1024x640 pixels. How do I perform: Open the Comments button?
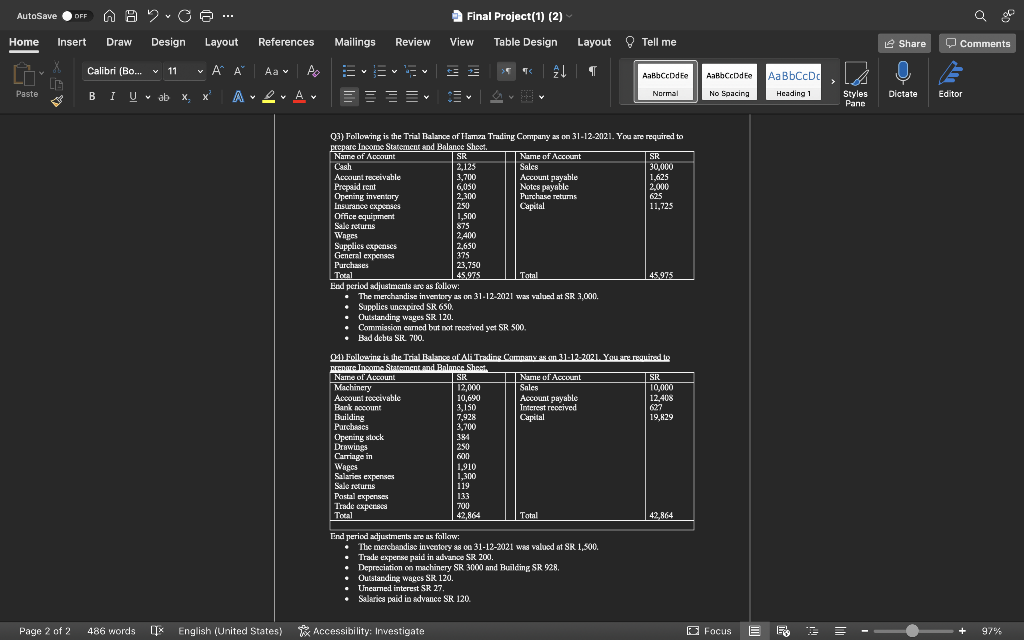pos(978,43)
